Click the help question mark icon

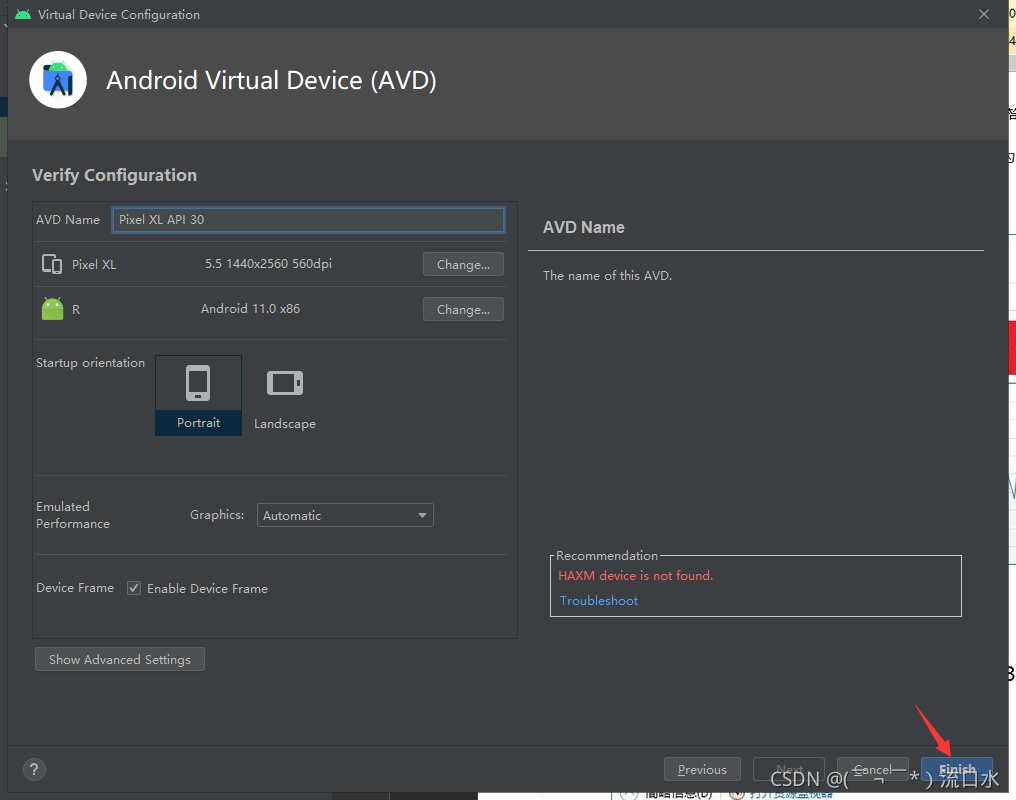tap(34, 770)
